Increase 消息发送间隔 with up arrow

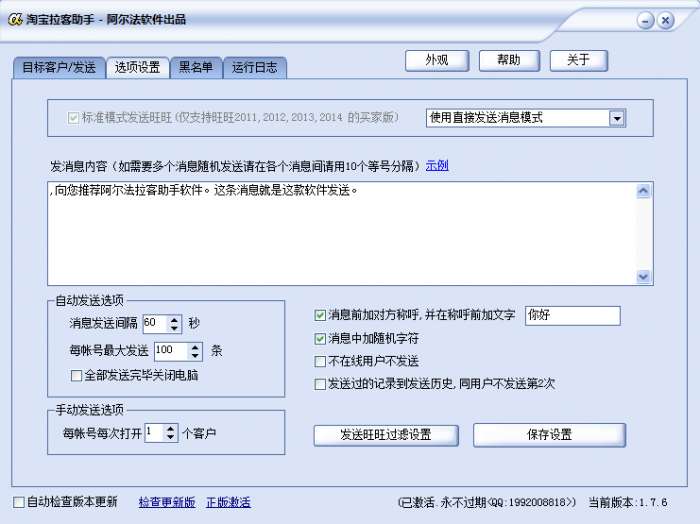click(174, 319)
